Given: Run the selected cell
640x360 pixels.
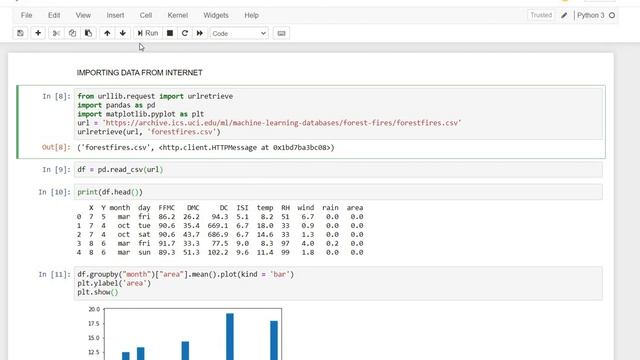Looking at the screenshot, I should point(148,33).
